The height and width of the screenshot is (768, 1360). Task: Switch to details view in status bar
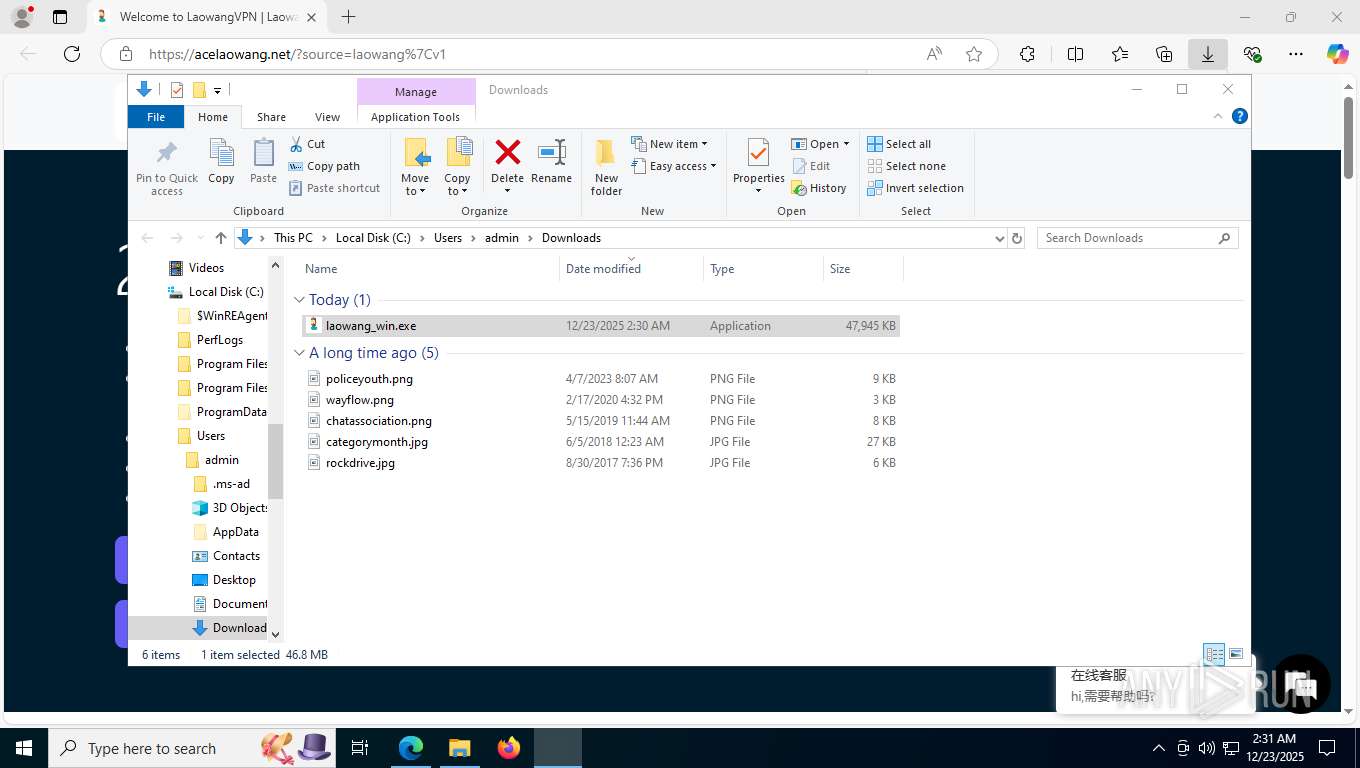1214,654
